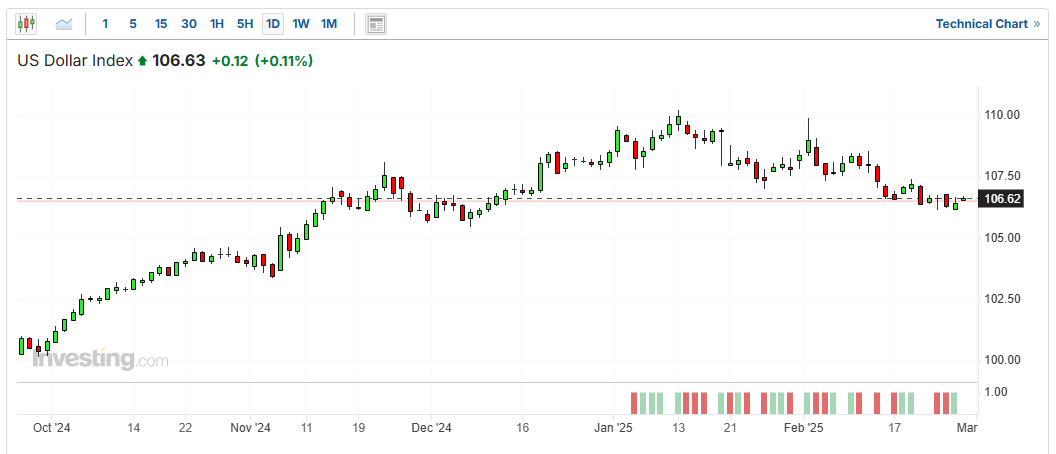1056x454 pixels.
Task: Click the date label 22 in October
Action: point(186,428)
